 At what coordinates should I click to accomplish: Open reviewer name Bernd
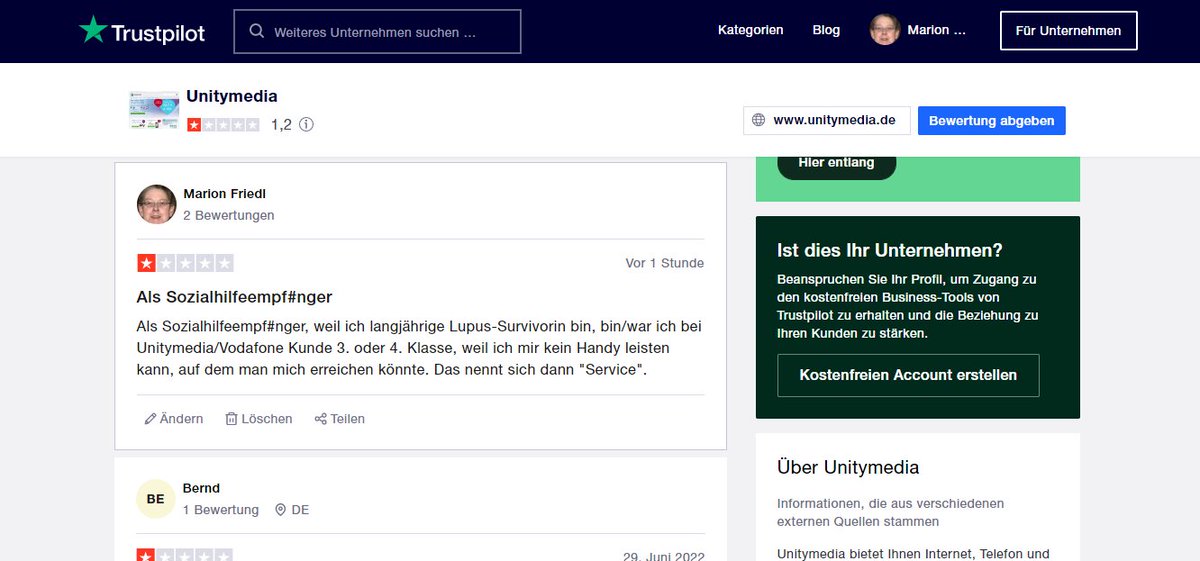201,488
